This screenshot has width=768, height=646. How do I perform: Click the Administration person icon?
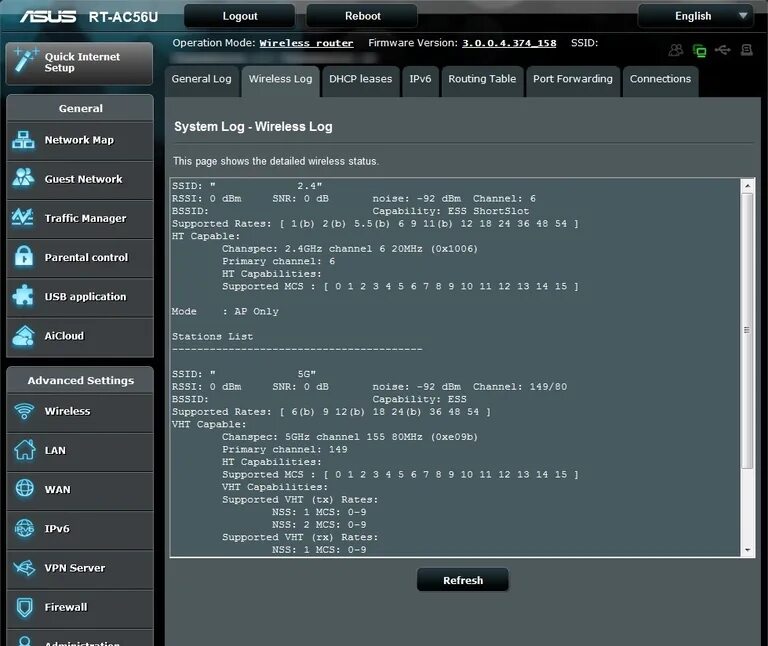pos(24,641)
